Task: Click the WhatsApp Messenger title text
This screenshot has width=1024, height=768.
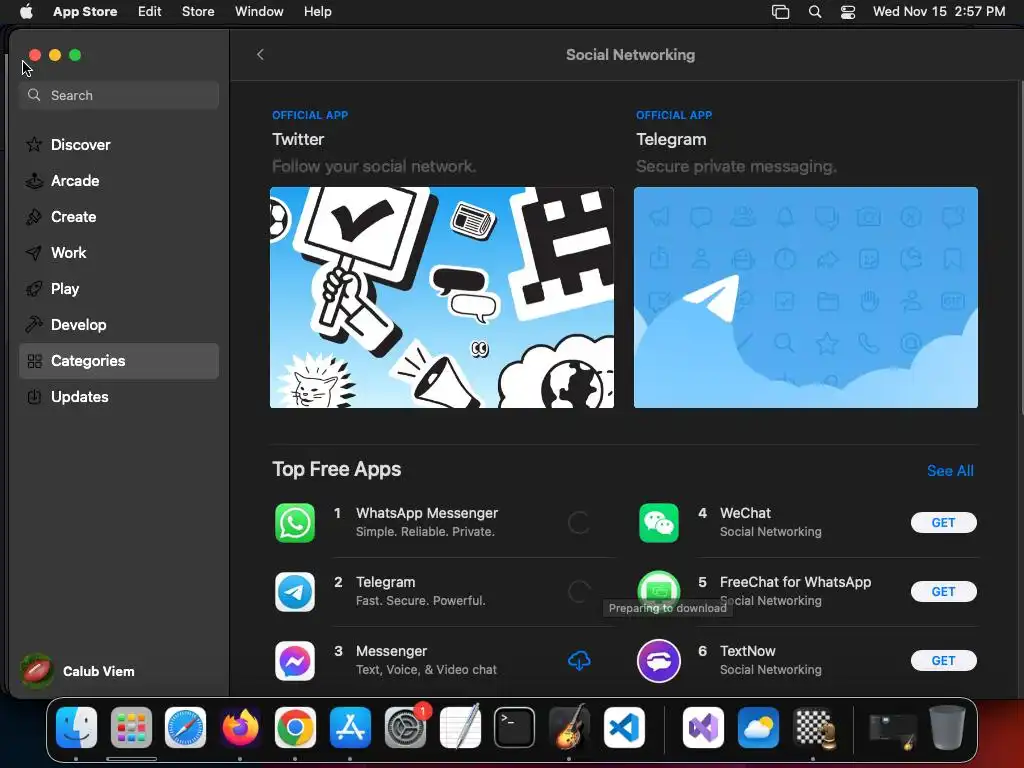Action: coord(427,513)
